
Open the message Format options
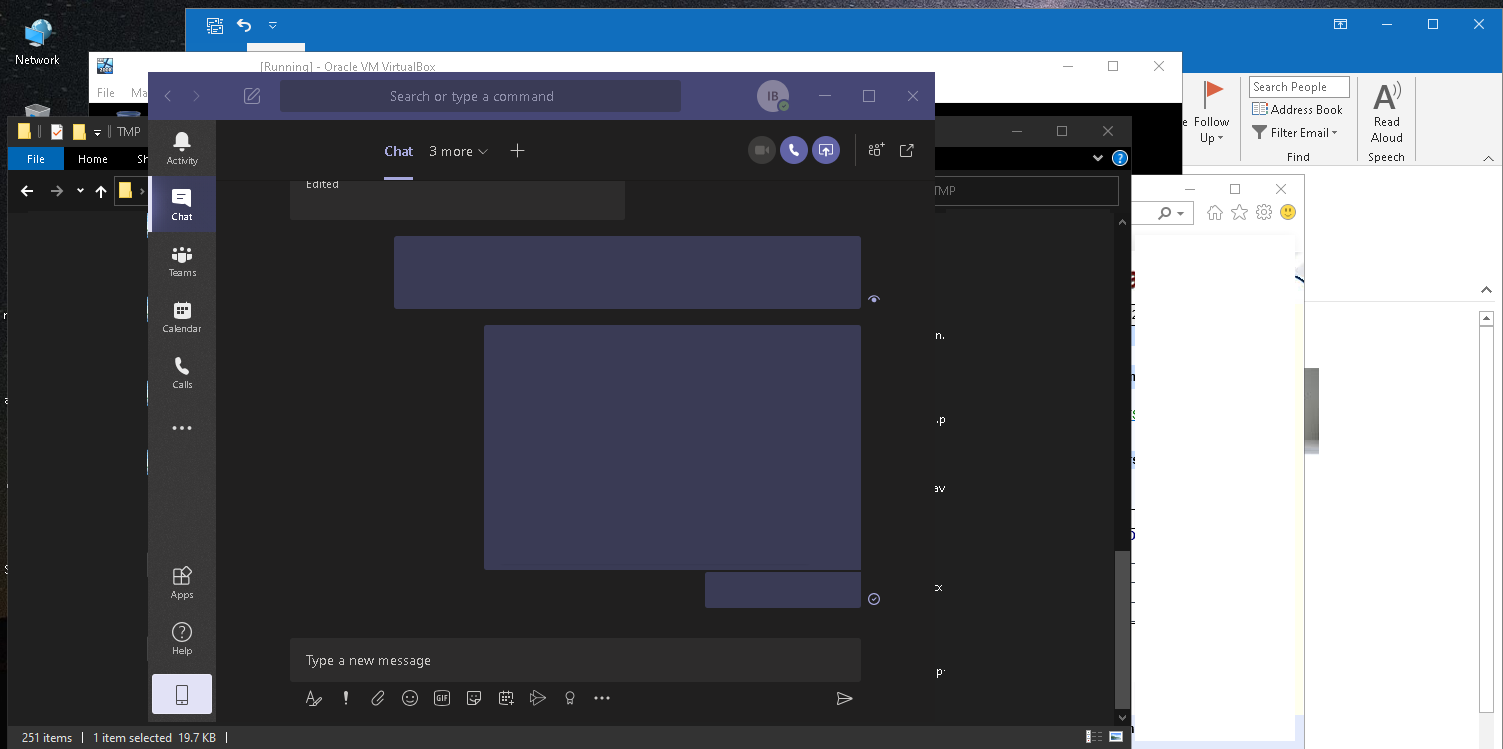pos(314,698)
